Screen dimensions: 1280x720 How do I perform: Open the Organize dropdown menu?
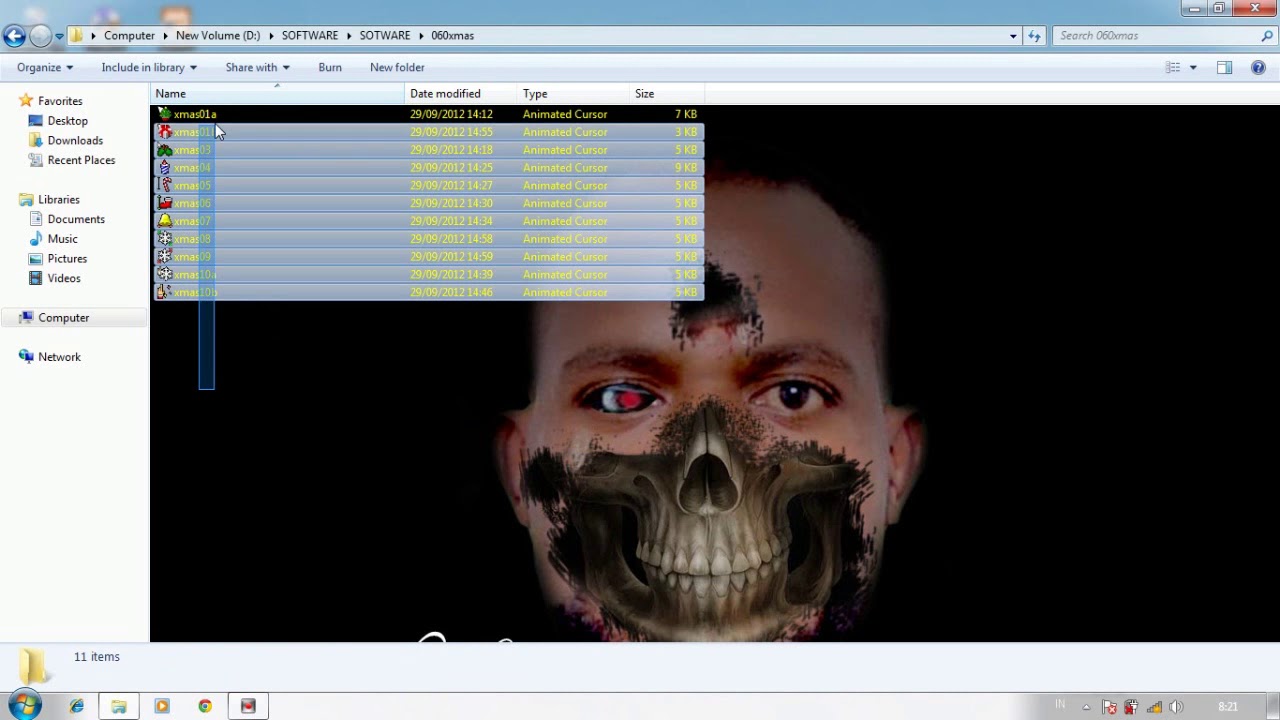click(x=45, y=67)
